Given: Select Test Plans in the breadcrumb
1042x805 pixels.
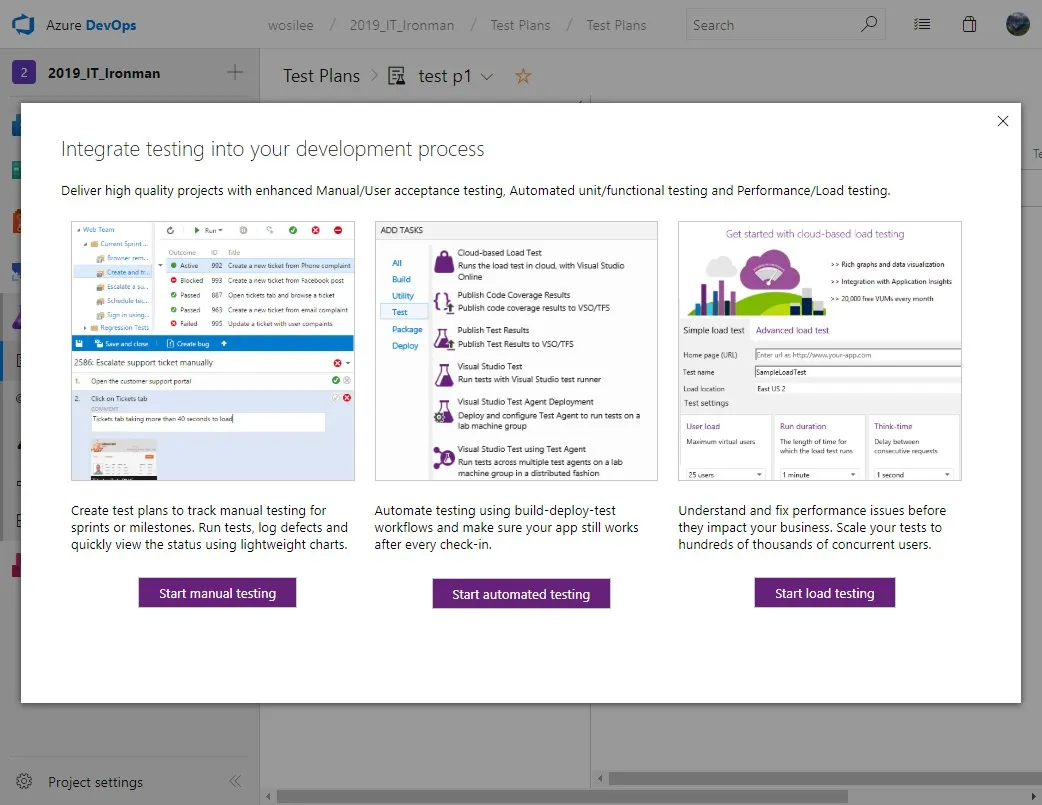Looking at the screenshot, I should coord(520,24).
